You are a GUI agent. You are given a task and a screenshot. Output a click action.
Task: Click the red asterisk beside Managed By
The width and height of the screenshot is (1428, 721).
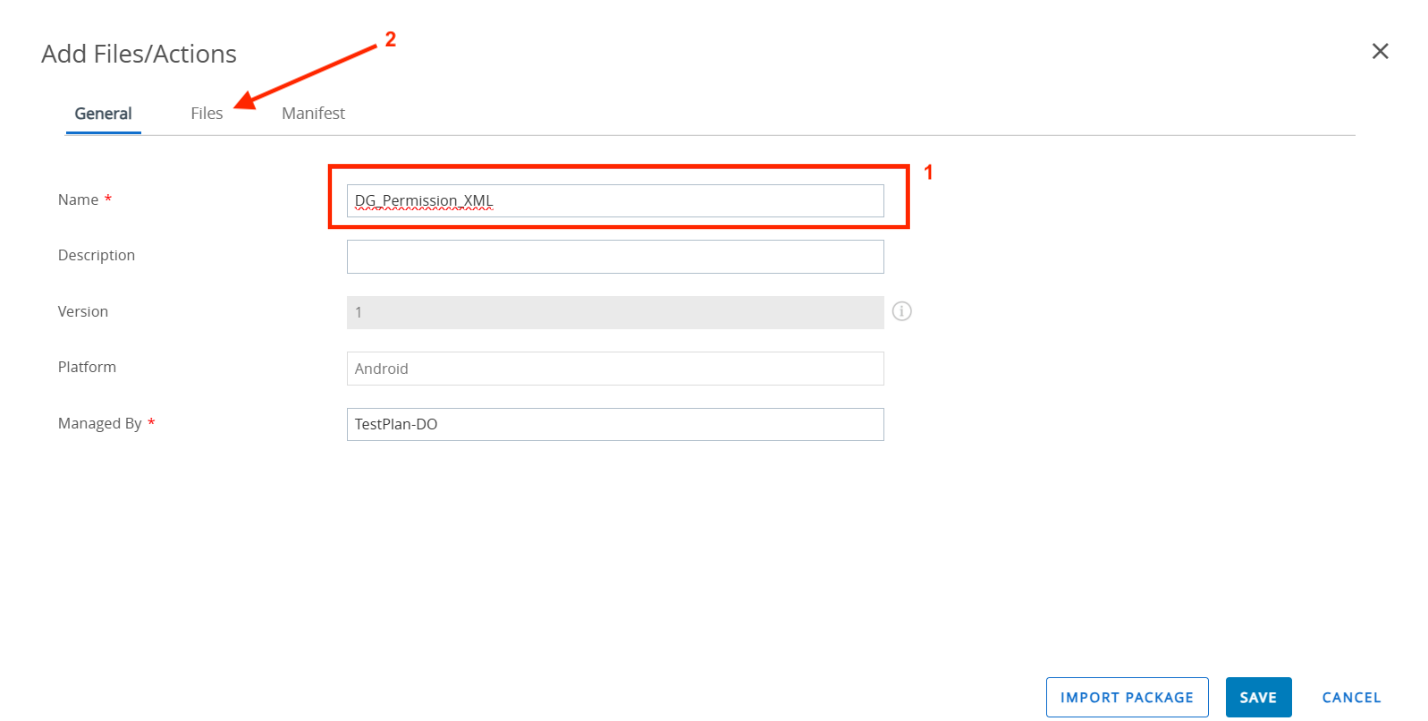(x=151, y=424)
